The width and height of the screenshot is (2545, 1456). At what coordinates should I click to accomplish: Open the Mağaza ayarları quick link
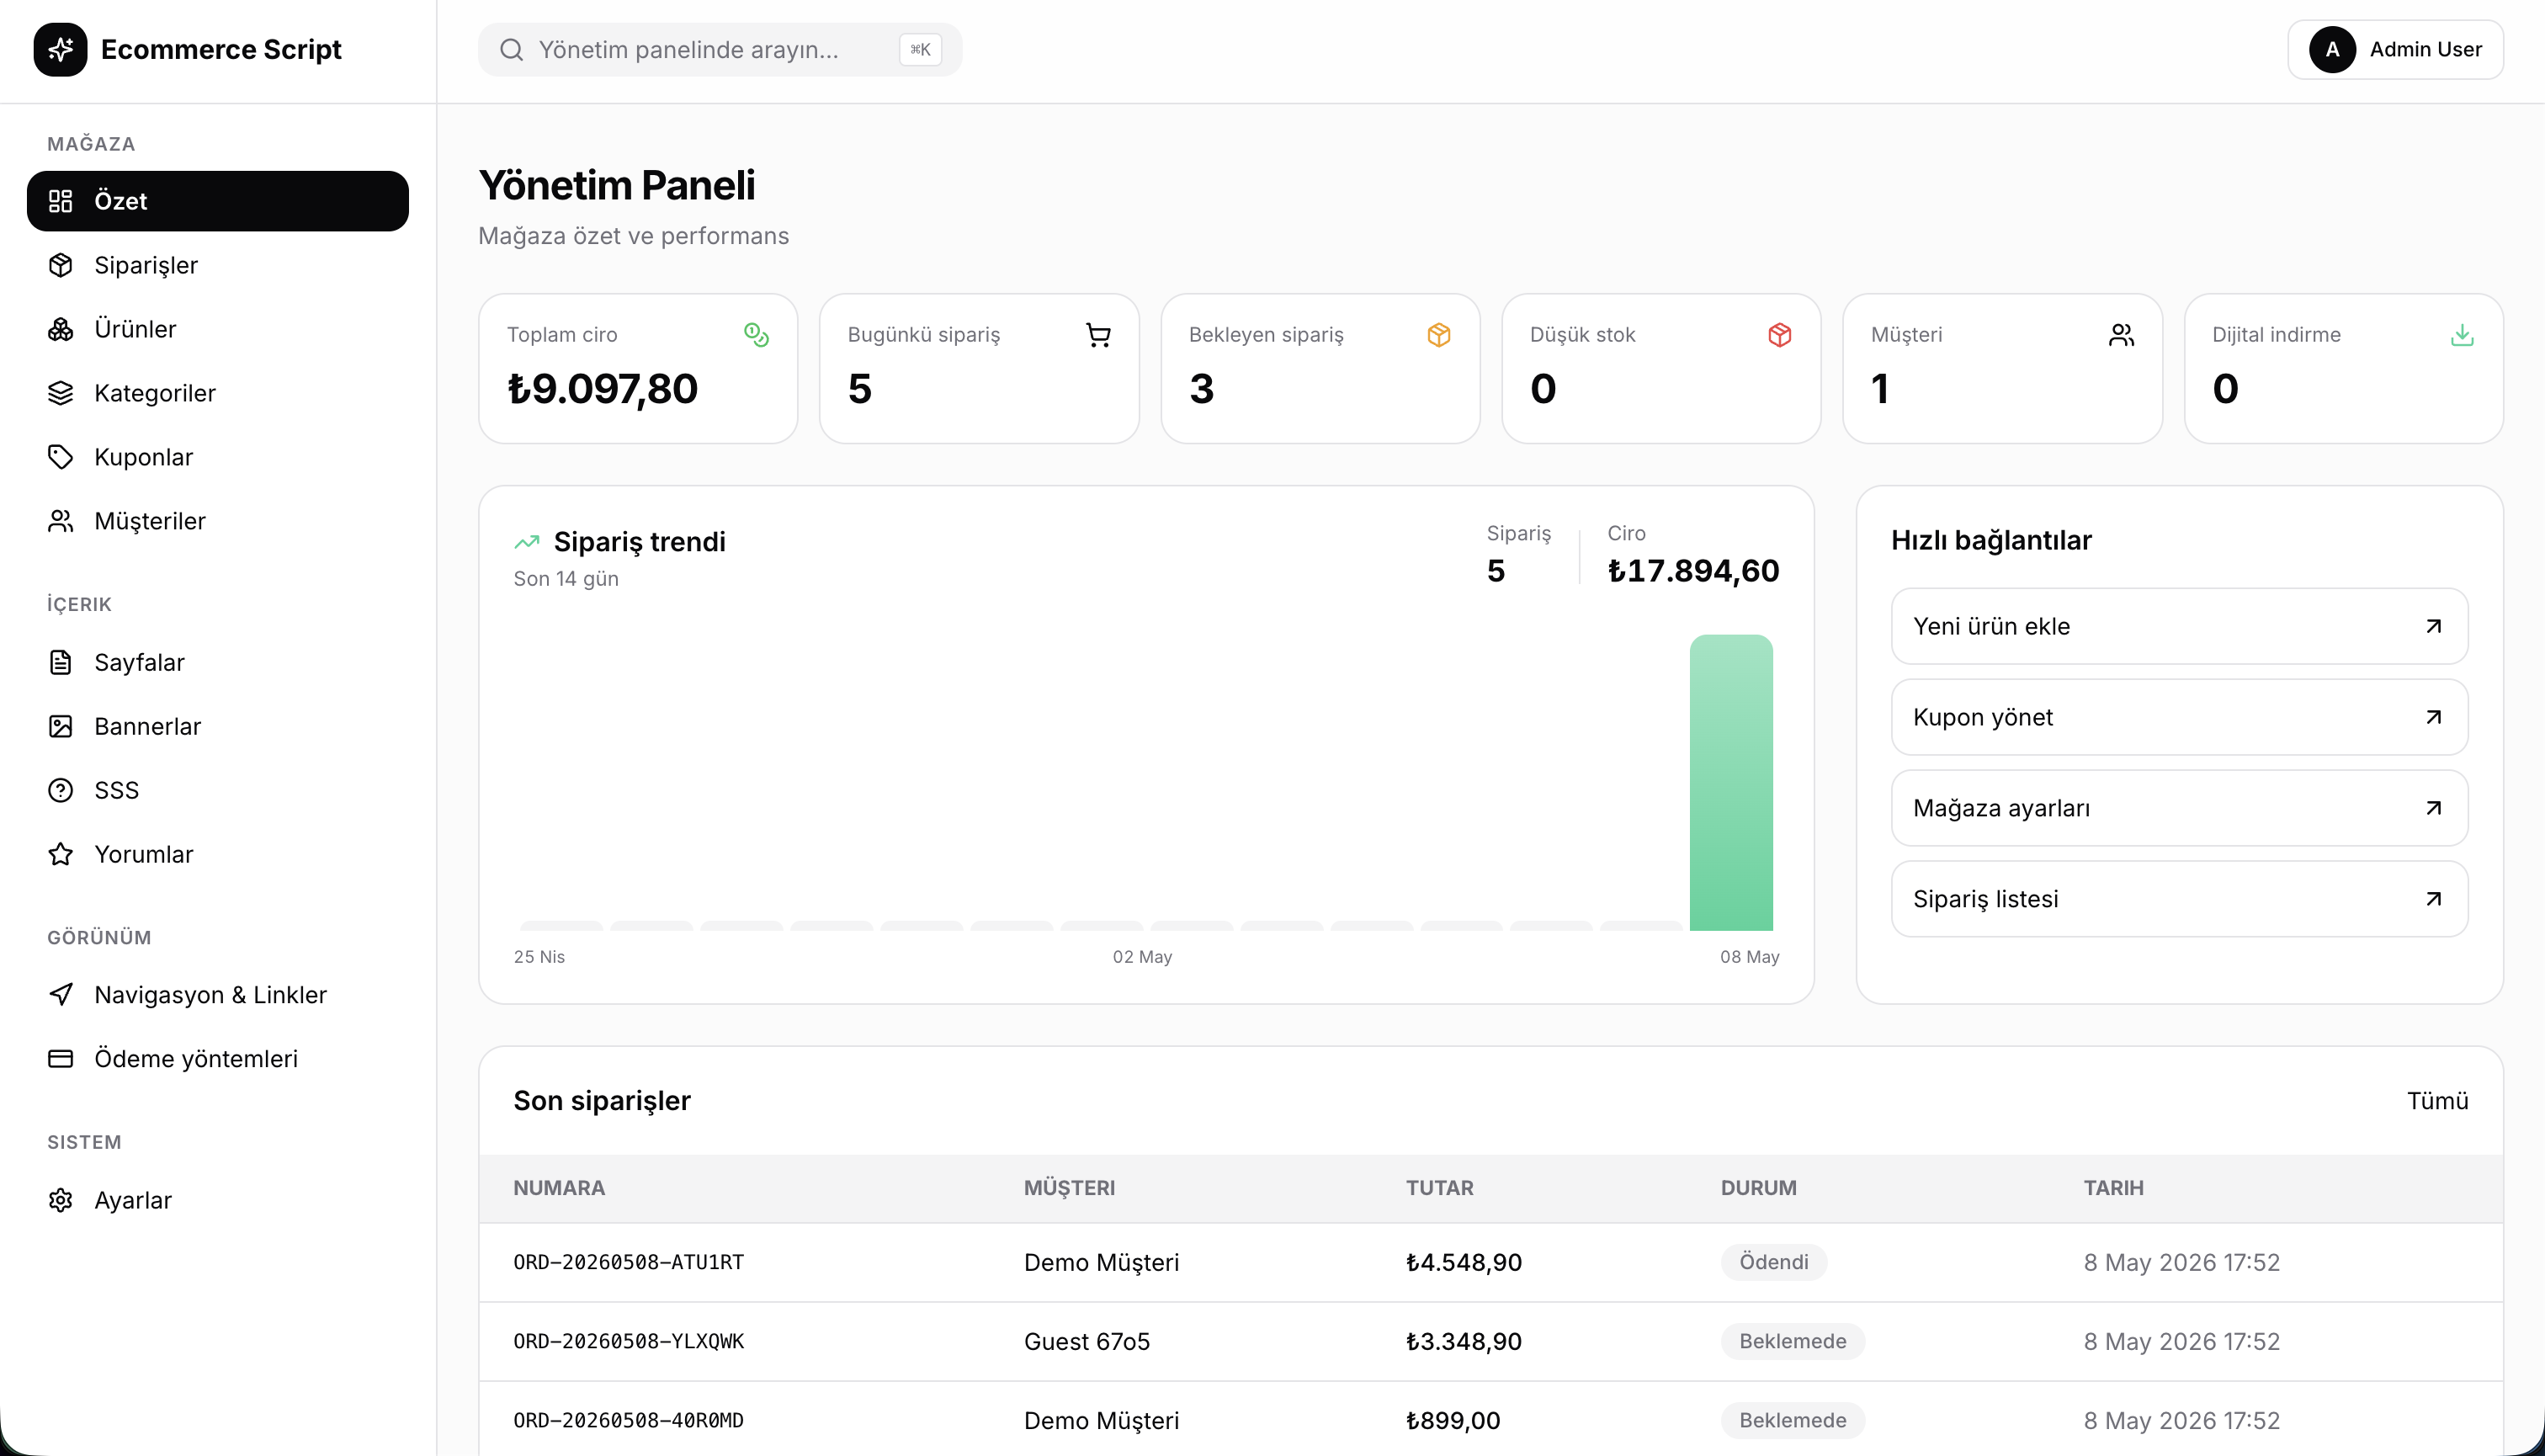tap(2179, 808)
